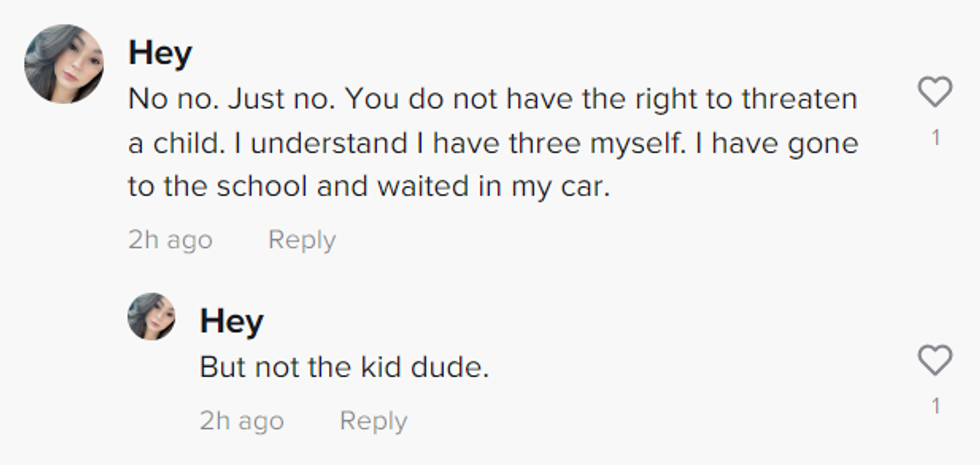Click the like count under the reply's heart
This screenshot has height=465, width=980.
point(935,405)
